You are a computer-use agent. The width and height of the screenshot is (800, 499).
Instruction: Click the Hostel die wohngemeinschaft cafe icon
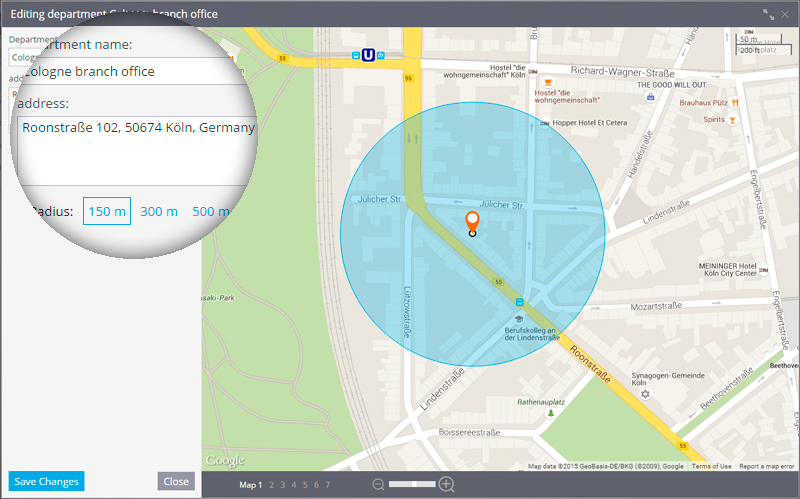(x=548, y=82)
